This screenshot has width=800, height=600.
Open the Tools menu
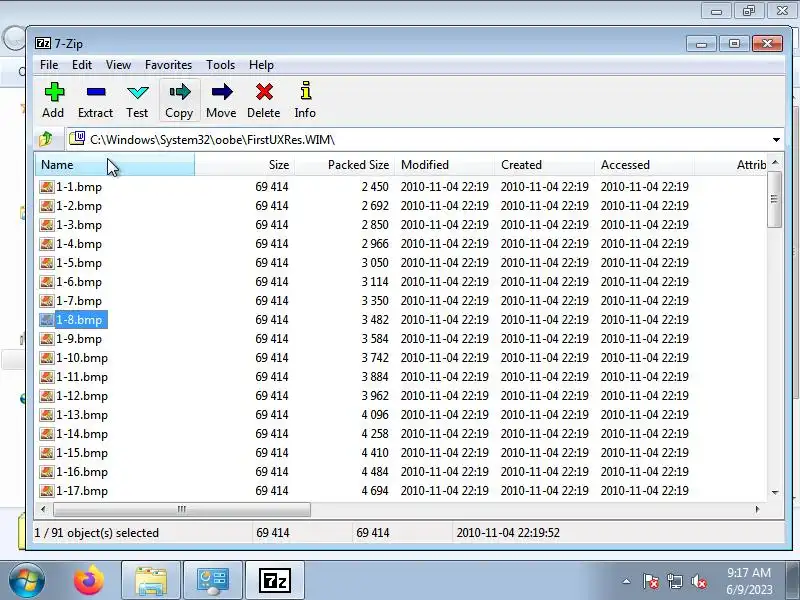220,65
